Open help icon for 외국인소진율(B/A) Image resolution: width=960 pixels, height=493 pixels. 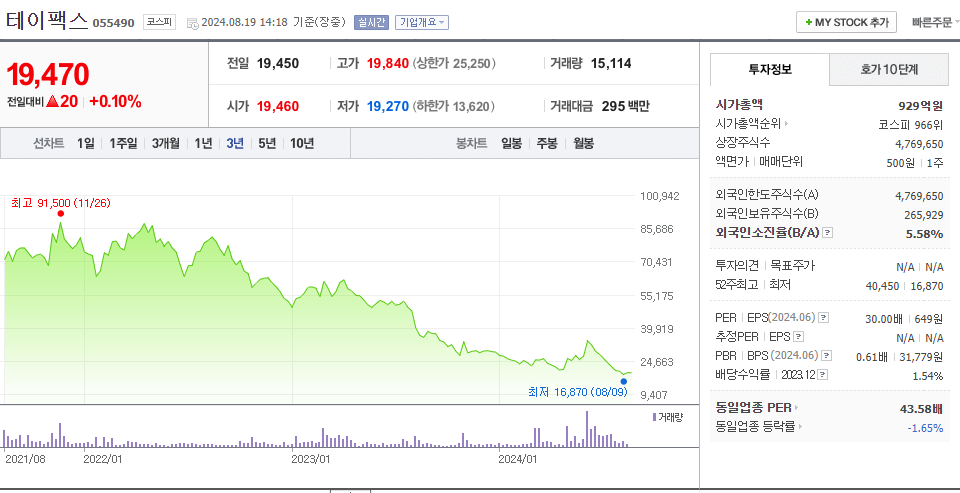(828, 233)
